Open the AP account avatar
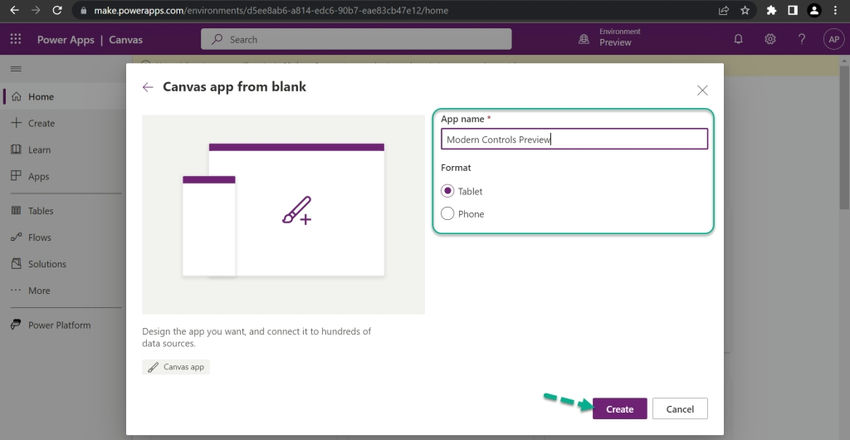850x440 pixels. (833, 39)
